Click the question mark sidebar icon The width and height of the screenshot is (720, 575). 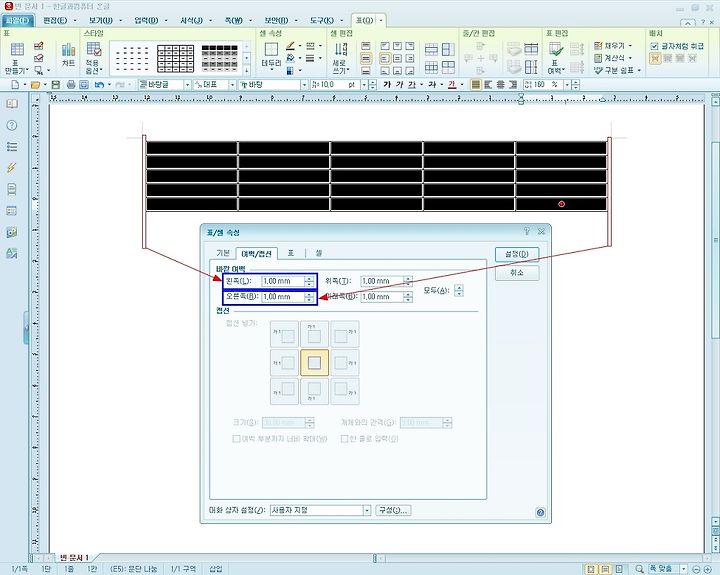(x=12, y=125)
